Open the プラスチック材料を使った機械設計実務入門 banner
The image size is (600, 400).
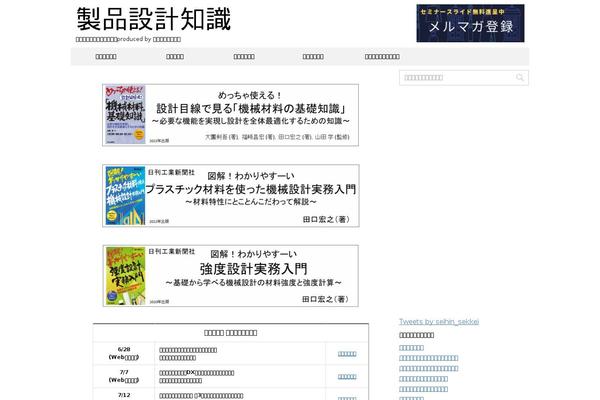tap(231, 196)
